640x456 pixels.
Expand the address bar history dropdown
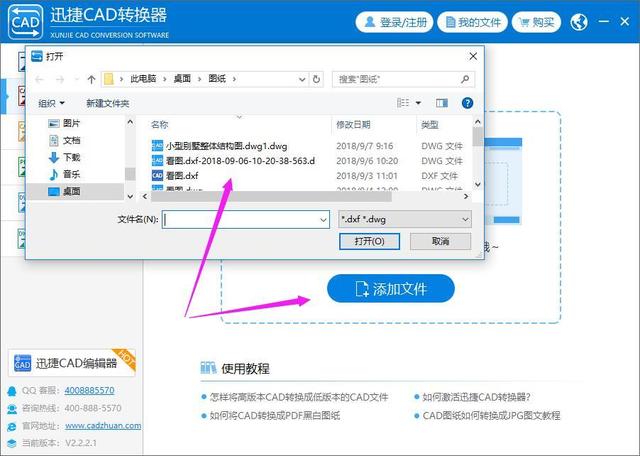point(302,79)
